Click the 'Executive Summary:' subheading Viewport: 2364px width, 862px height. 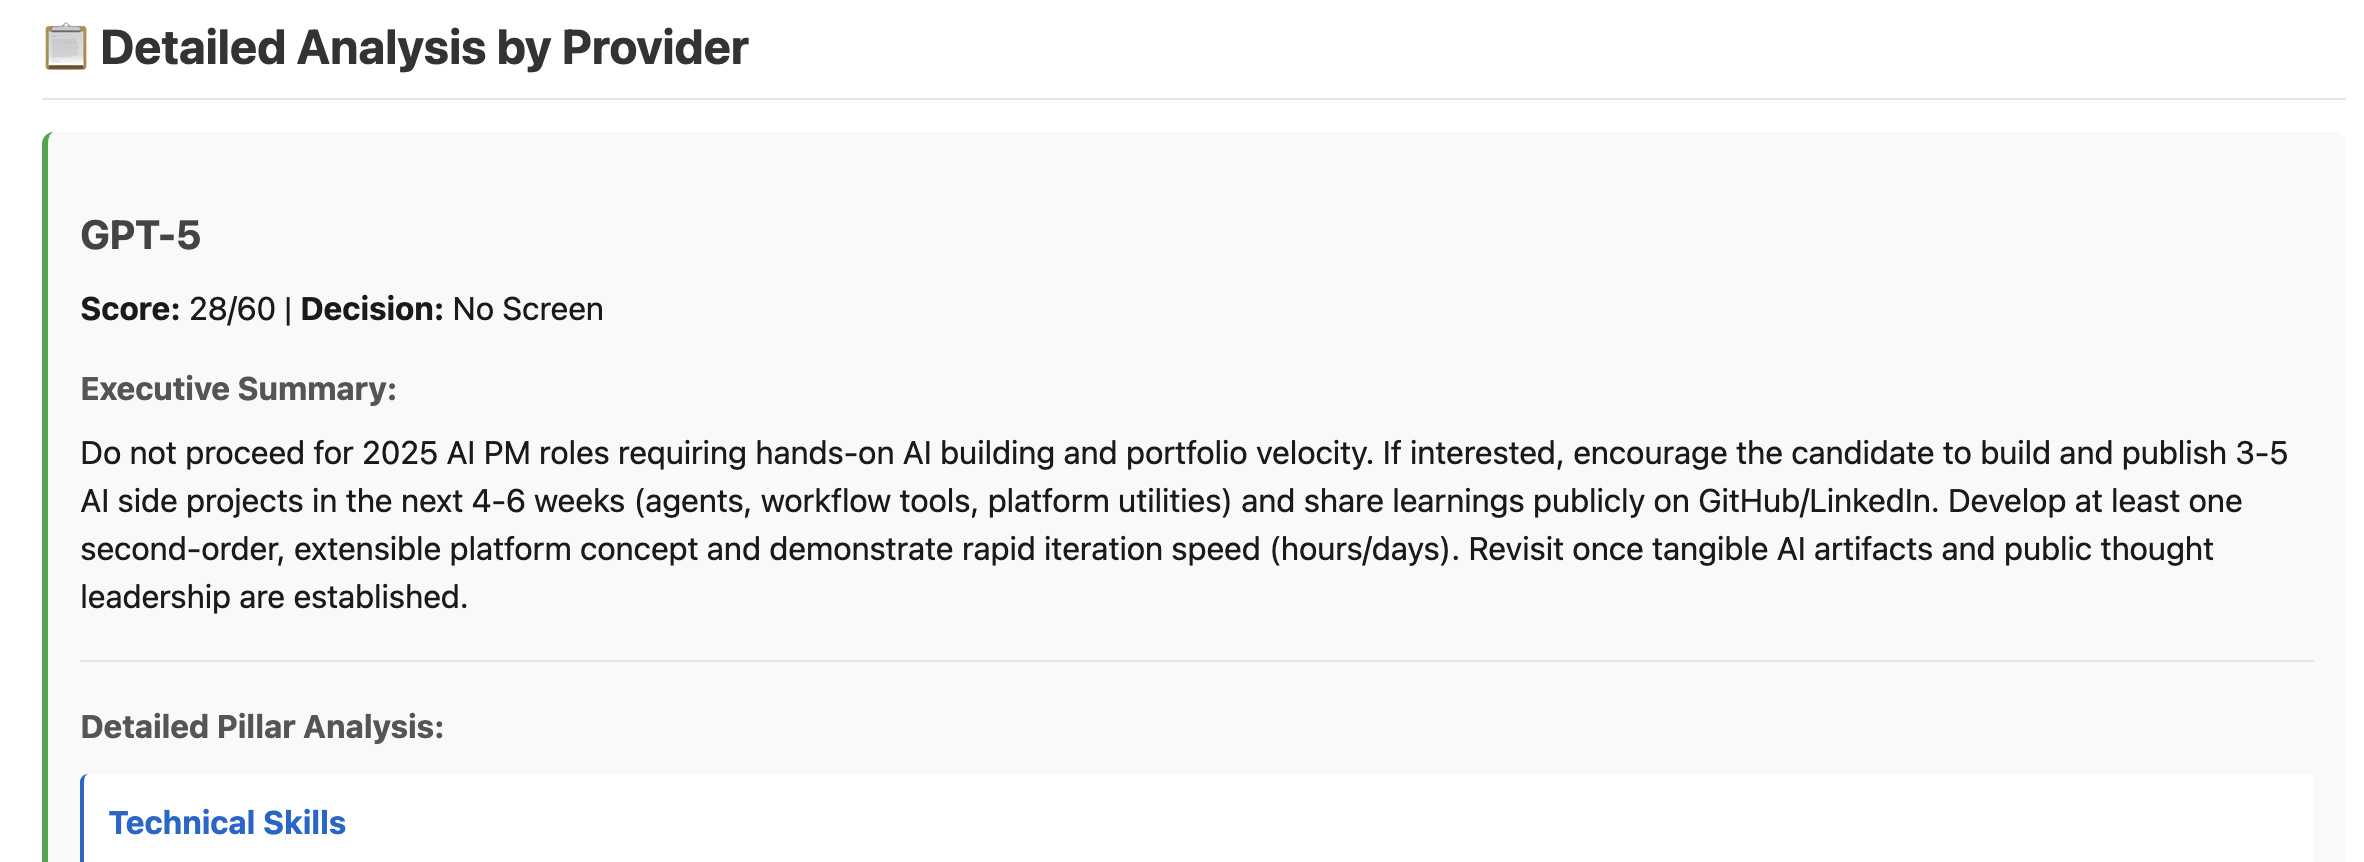(x=238, y=389)
